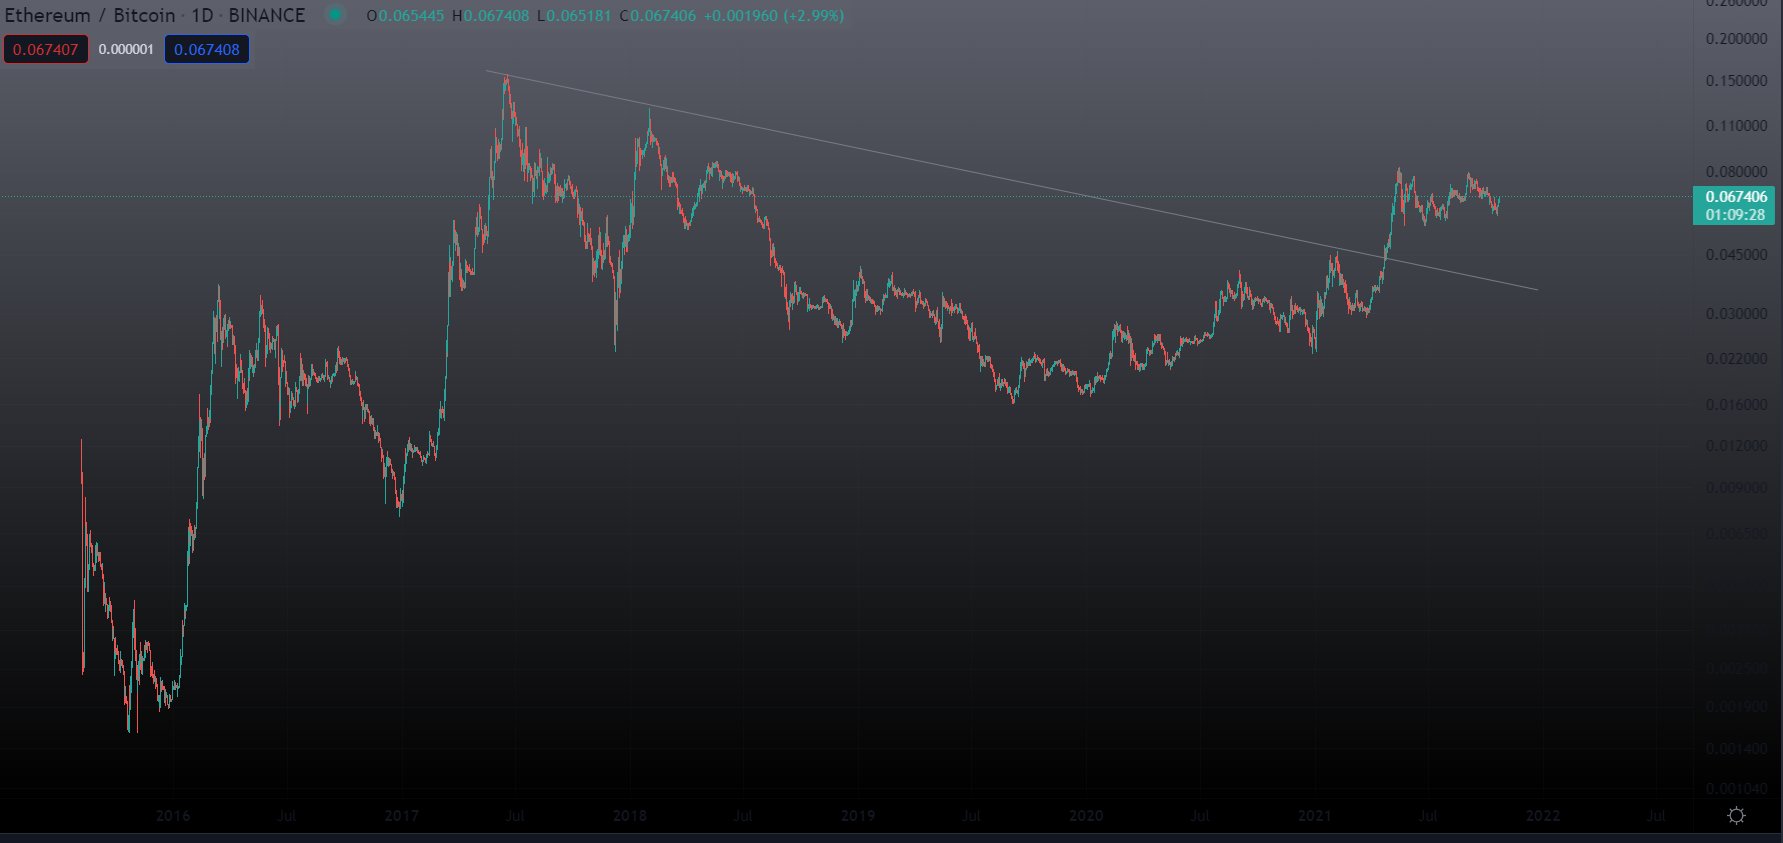1783x843 pixels.
Task: Click the Ethereum / Bitcoin symbol title
Action: click(x=90, y=15)
